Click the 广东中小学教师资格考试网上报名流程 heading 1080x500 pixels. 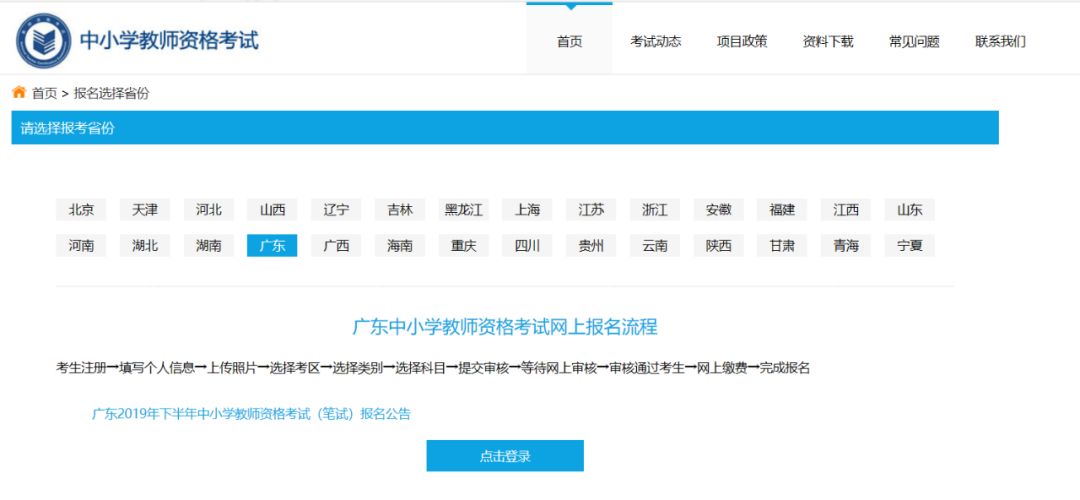click(505, 326)
